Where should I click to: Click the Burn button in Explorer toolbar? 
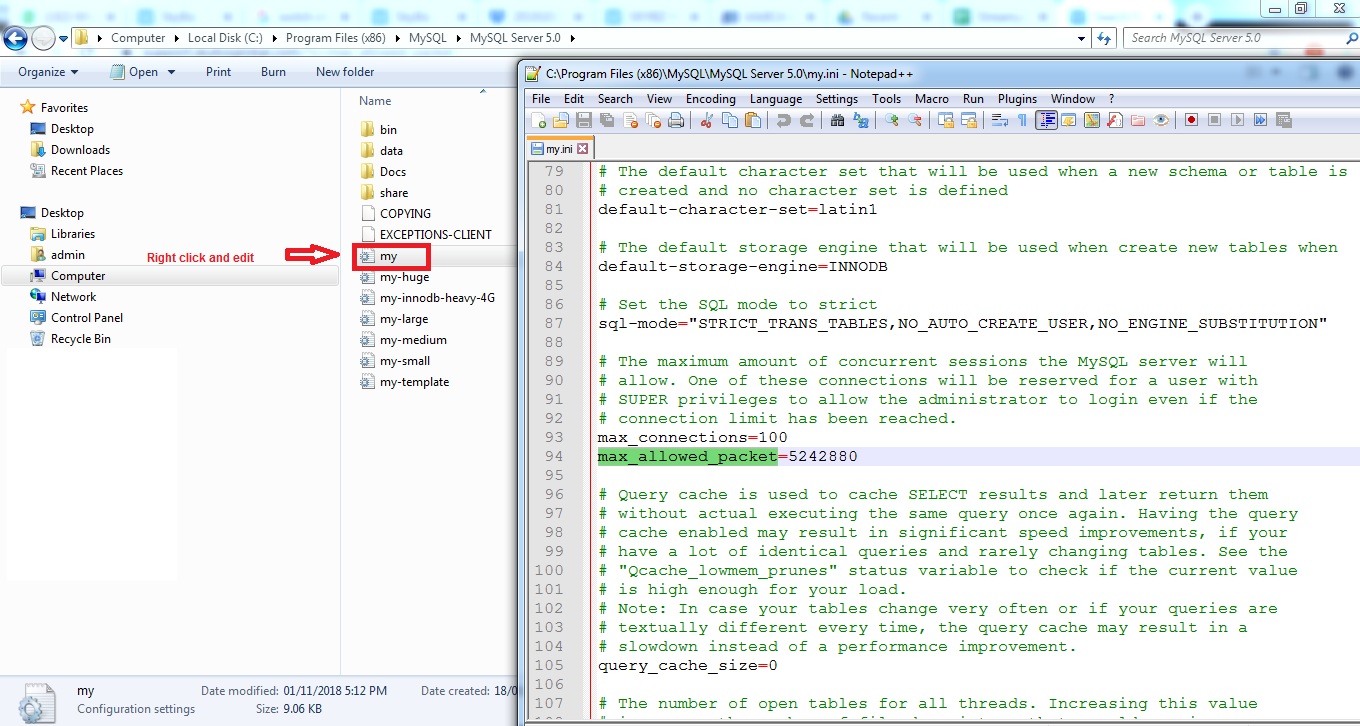273,72
